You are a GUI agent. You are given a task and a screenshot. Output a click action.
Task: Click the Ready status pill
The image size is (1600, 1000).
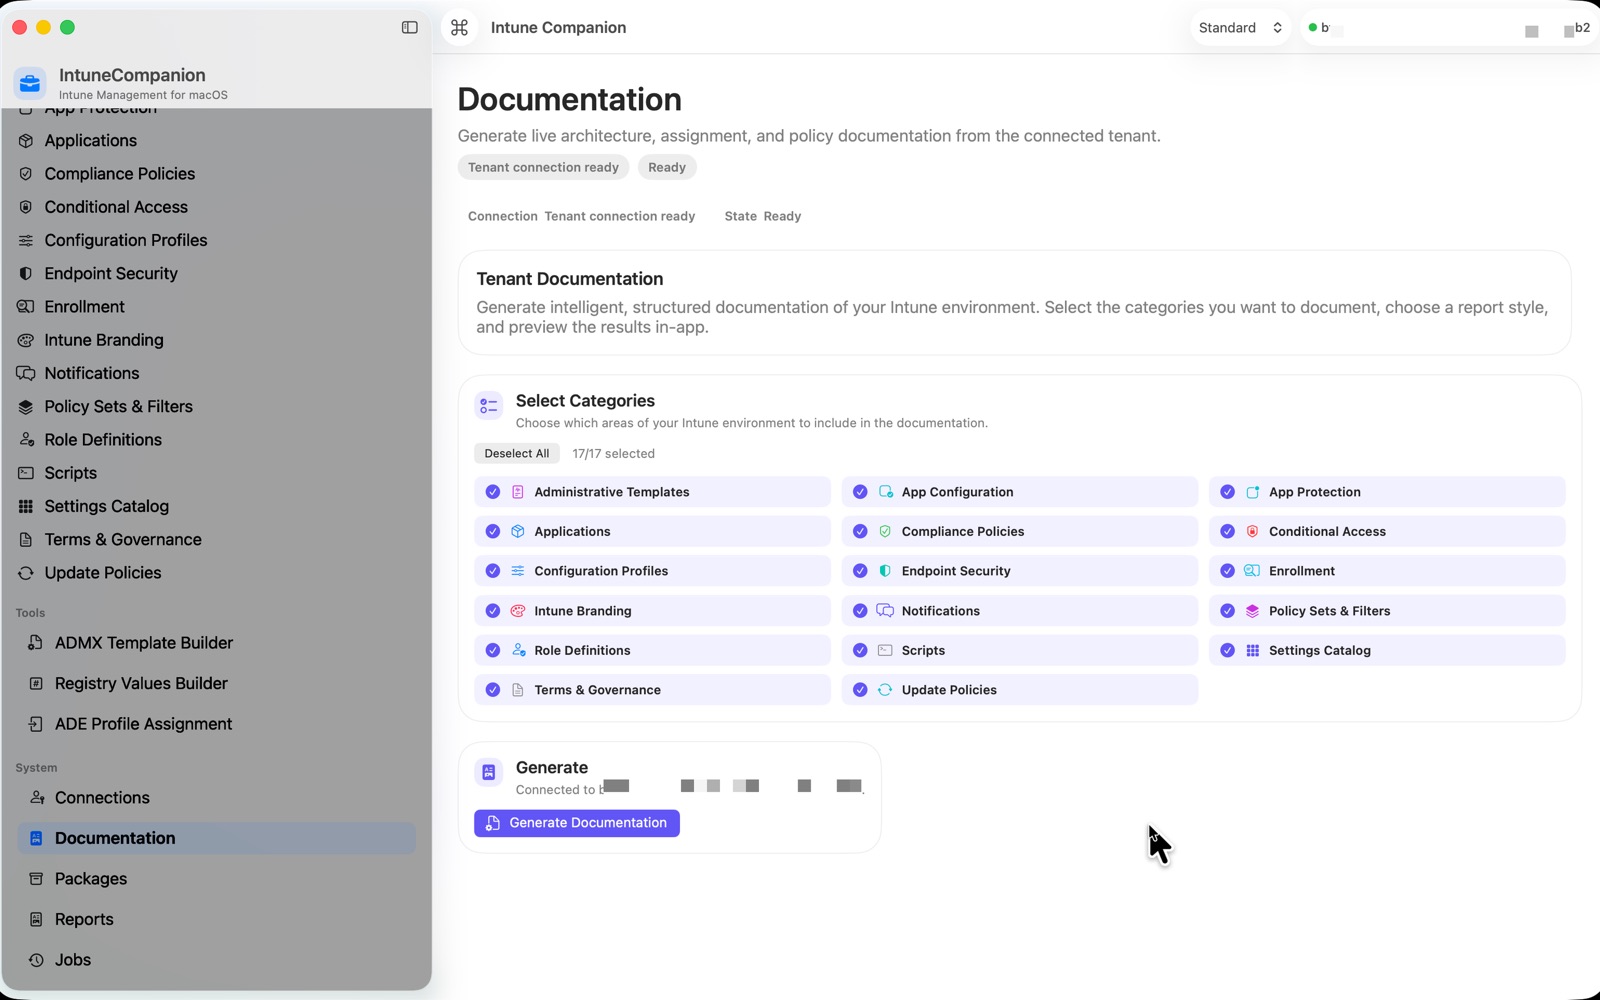pos(666,167)
